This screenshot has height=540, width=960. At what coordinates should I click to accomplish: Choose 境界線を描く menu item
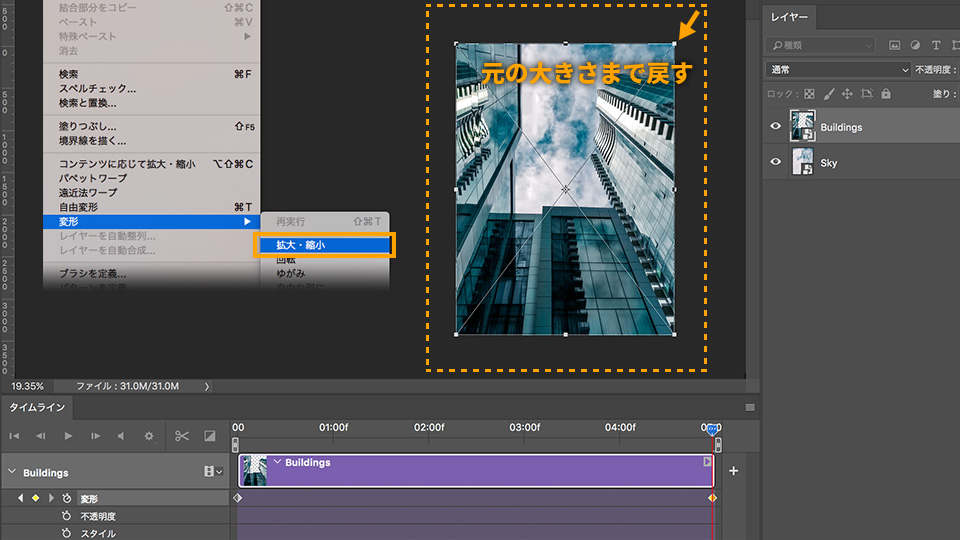(x=151, y=141)
